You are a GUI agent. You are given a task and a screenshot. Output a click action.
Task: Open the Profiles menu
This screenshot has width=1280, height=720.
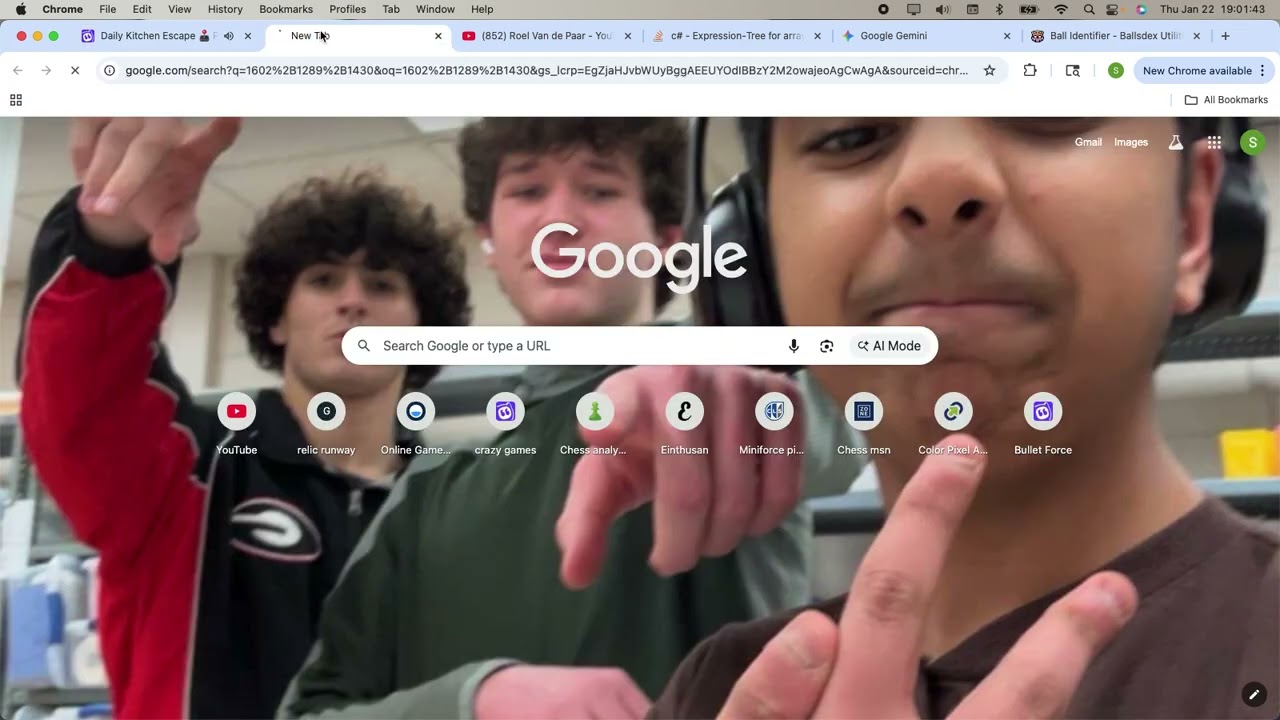(x=348, y=9)
